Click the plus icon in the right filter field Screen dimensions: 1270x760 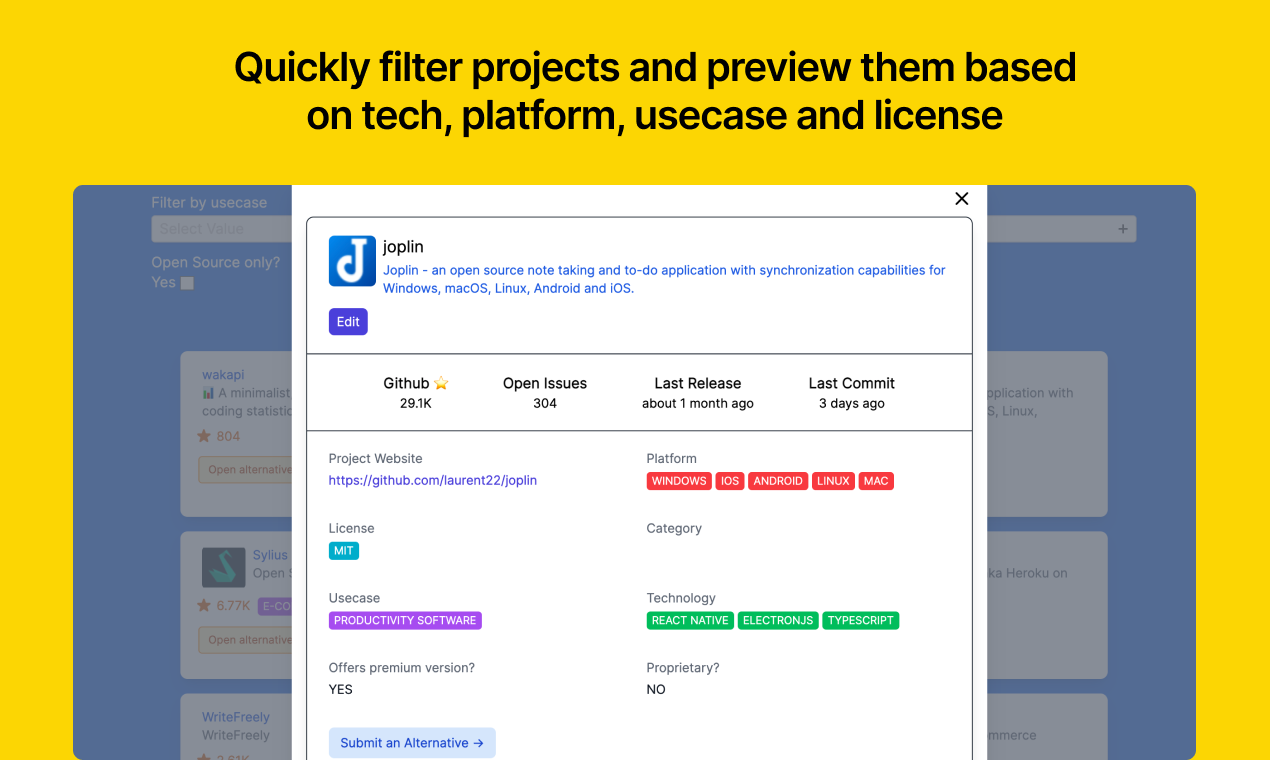(1123, 229)
